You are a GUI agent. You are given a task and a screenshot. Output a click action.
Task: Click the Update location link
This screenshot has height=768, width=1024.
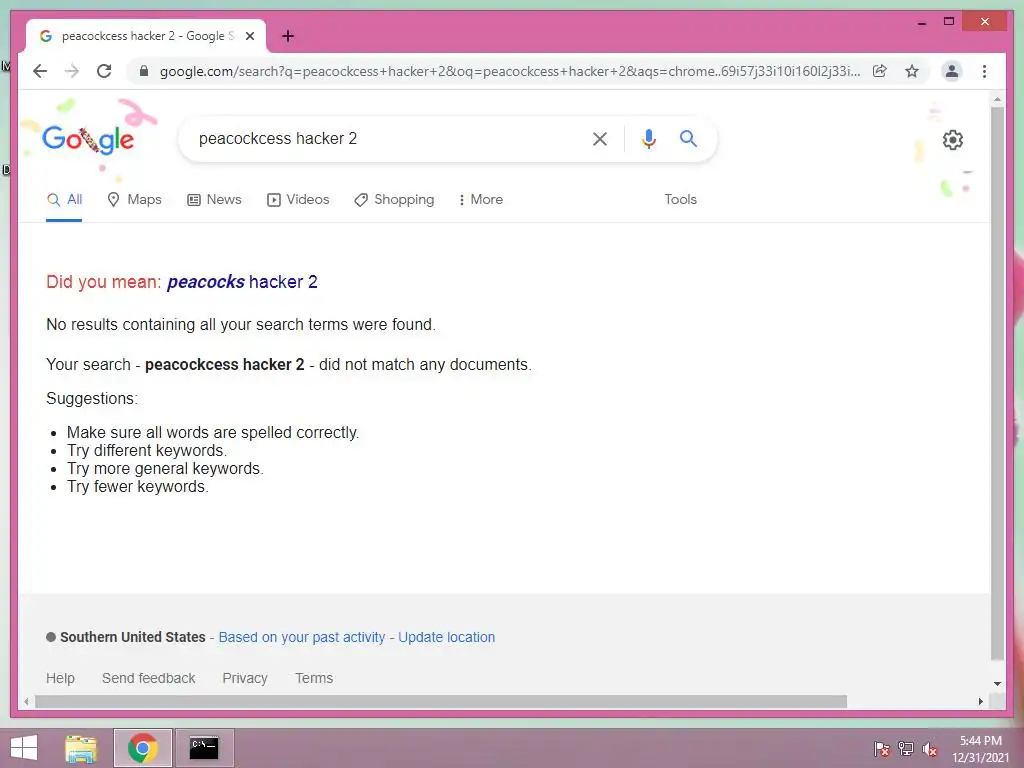447,637
